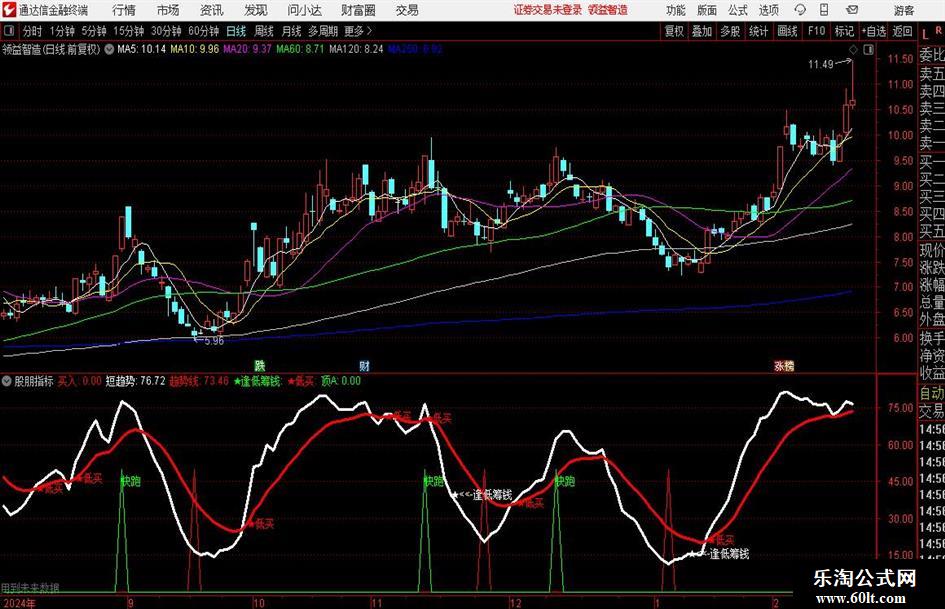This screenshot has width=945, height=609.
Task: Open the 功能 menu
Action: [x=676, y=10]
